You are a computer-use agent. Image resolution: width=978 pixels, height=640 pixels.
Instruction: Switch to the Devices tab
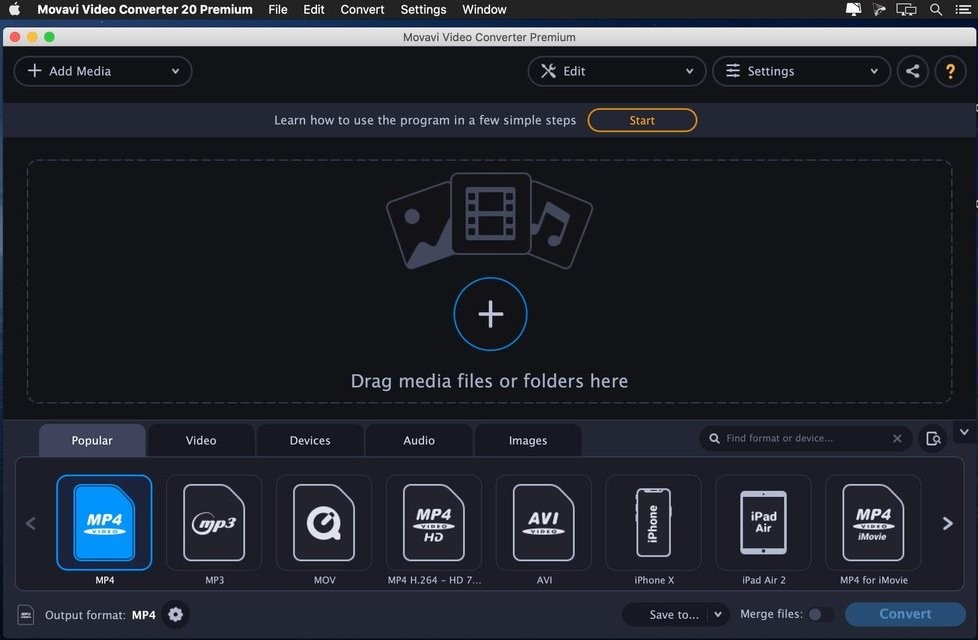[310, 440]
